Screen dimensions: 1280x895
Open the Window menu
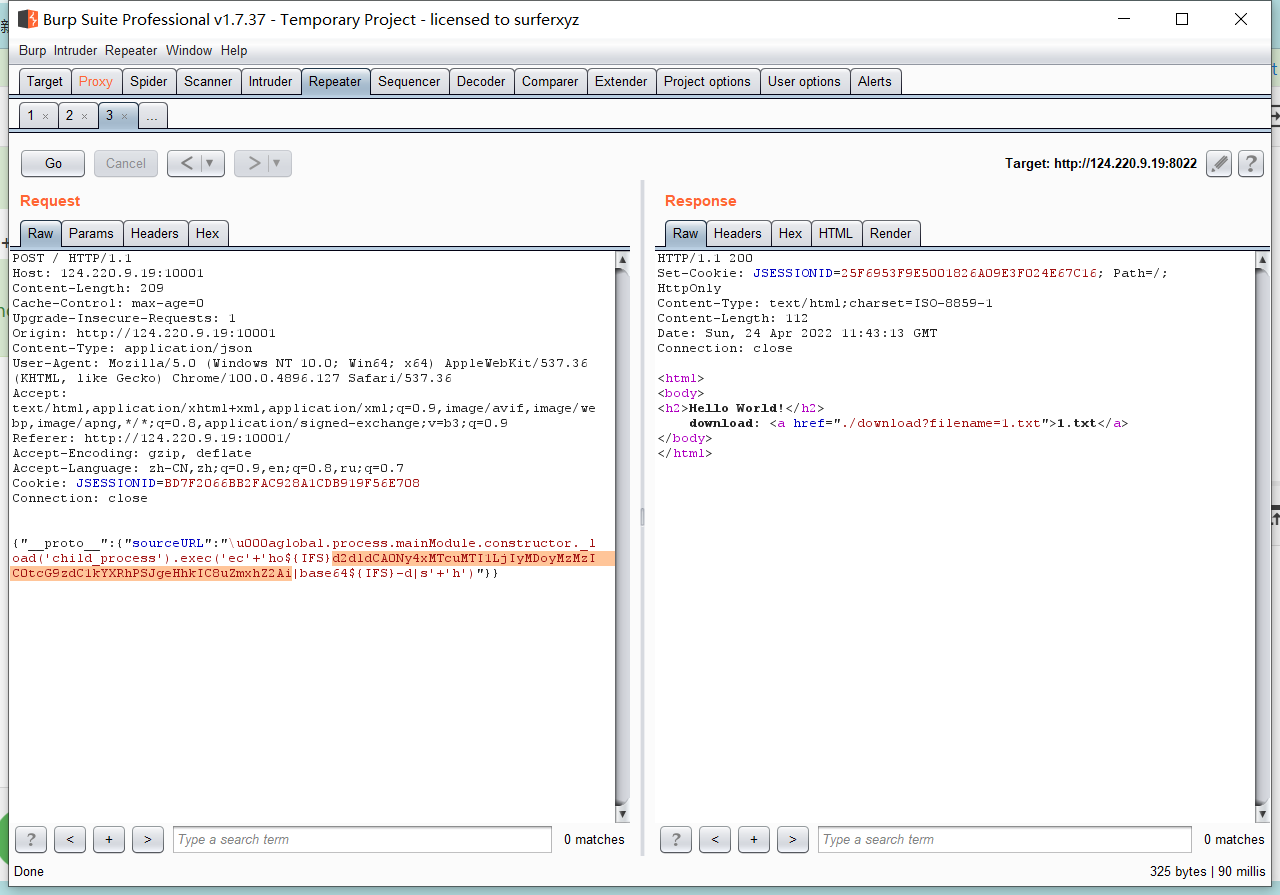[189, 50]
